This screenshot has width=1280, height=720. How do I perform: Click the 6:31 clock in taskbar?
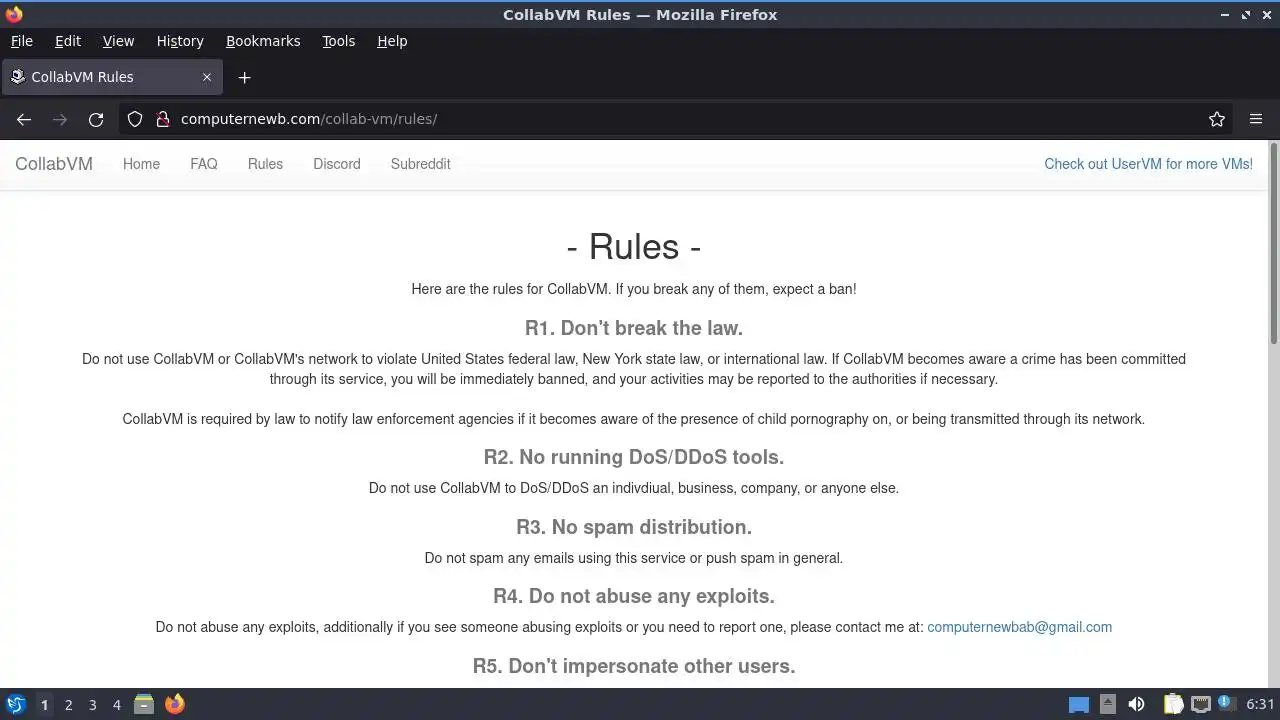click(1260, 704)
